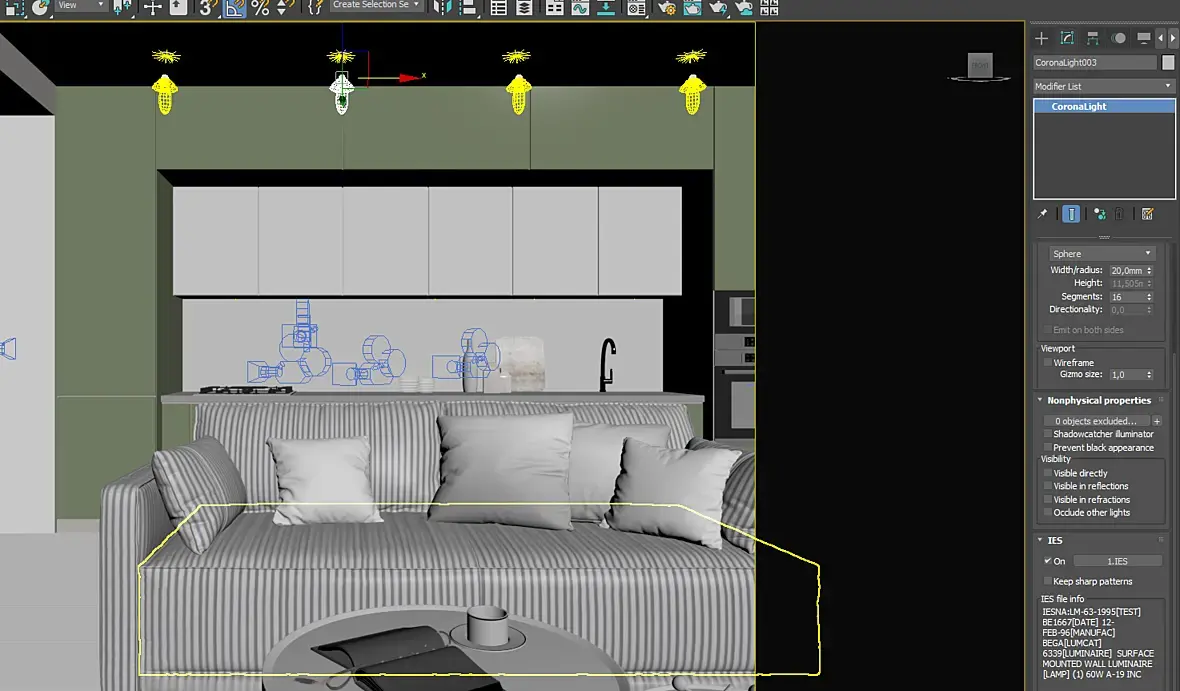The width and height of the screenshot is (1180, 691).
Task: Adjust the Width/radius spinner arrows
Action: [1149, 270]
